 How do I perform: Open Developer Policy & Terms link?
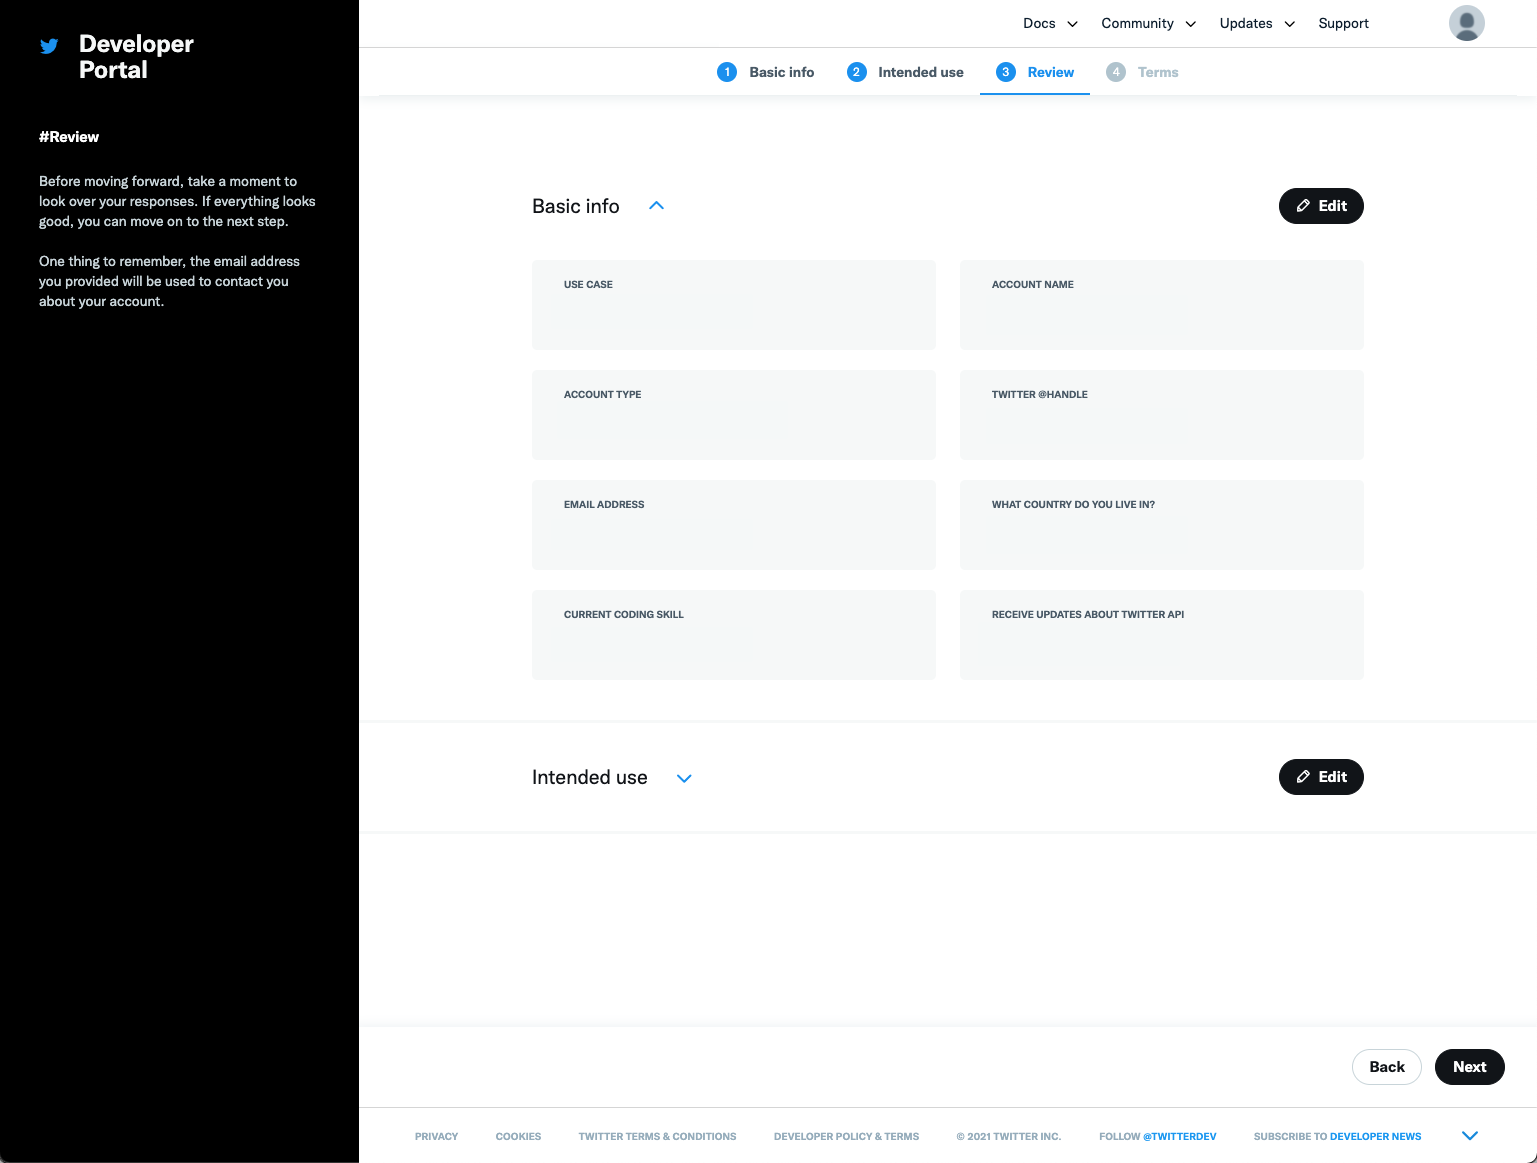(x=846, y=1136)
